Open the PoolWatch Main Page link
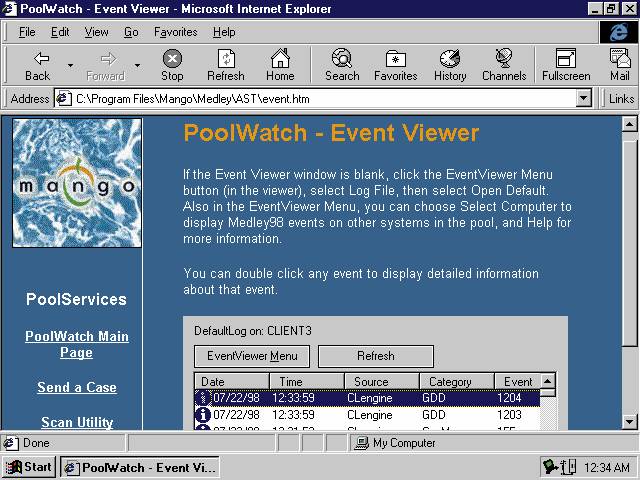 click(77, 344)
